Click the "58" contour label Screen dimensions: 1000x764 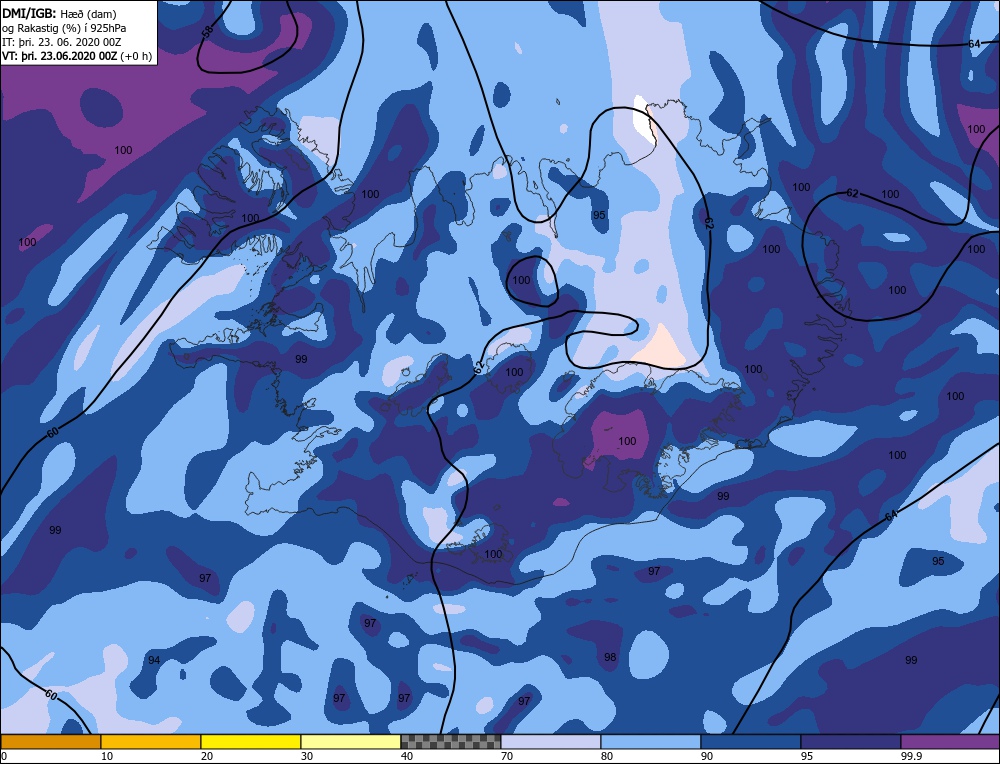pos(207,33)
